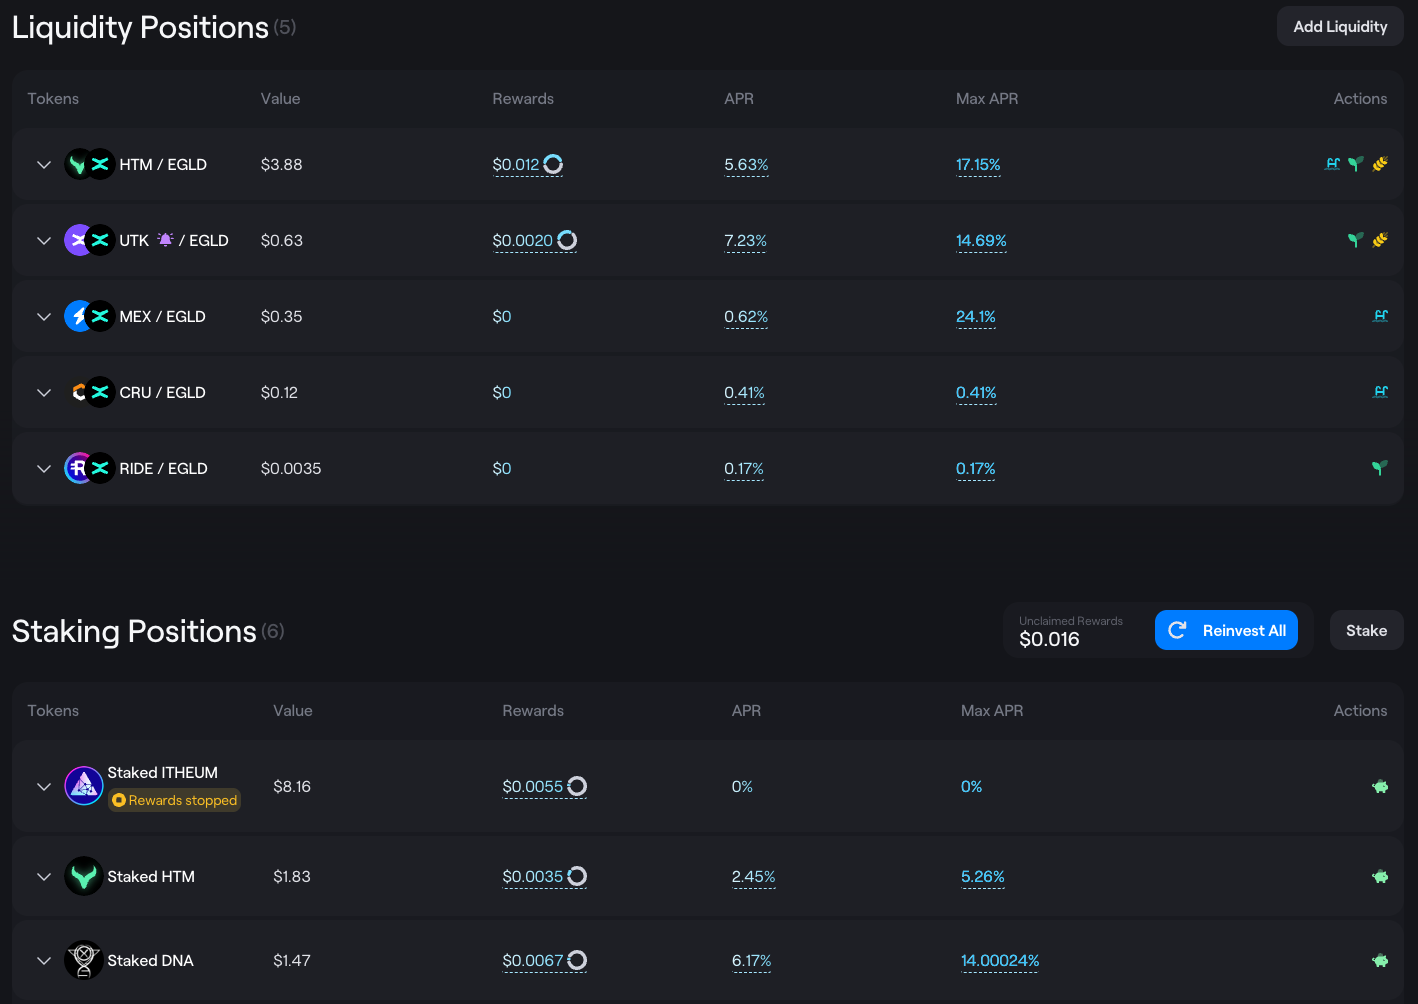Click the piggy bank icon for Staked DNA
Viewport: 1418px width, 1004px height.
coord(1380,961)
